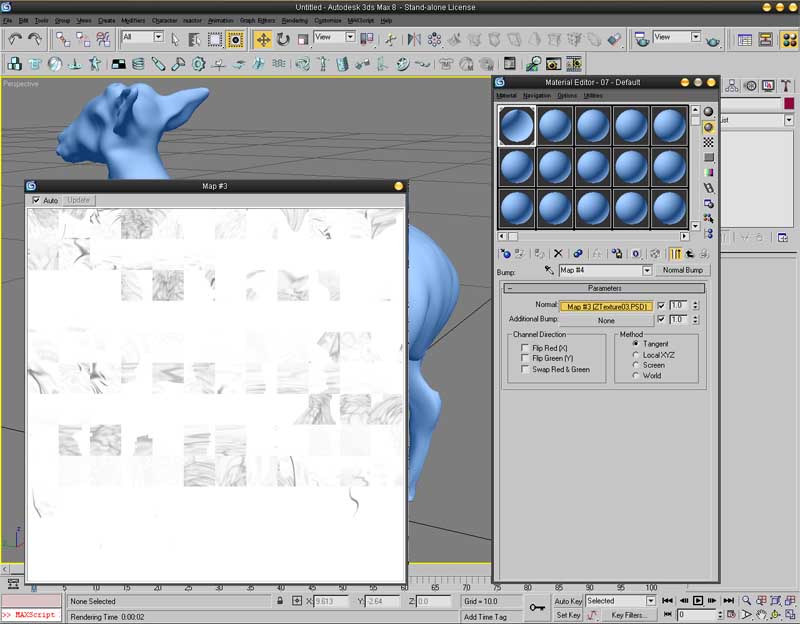800x624 pixels.
Task: Choose the Select Object arrow tool
Action: pos(175,39)
